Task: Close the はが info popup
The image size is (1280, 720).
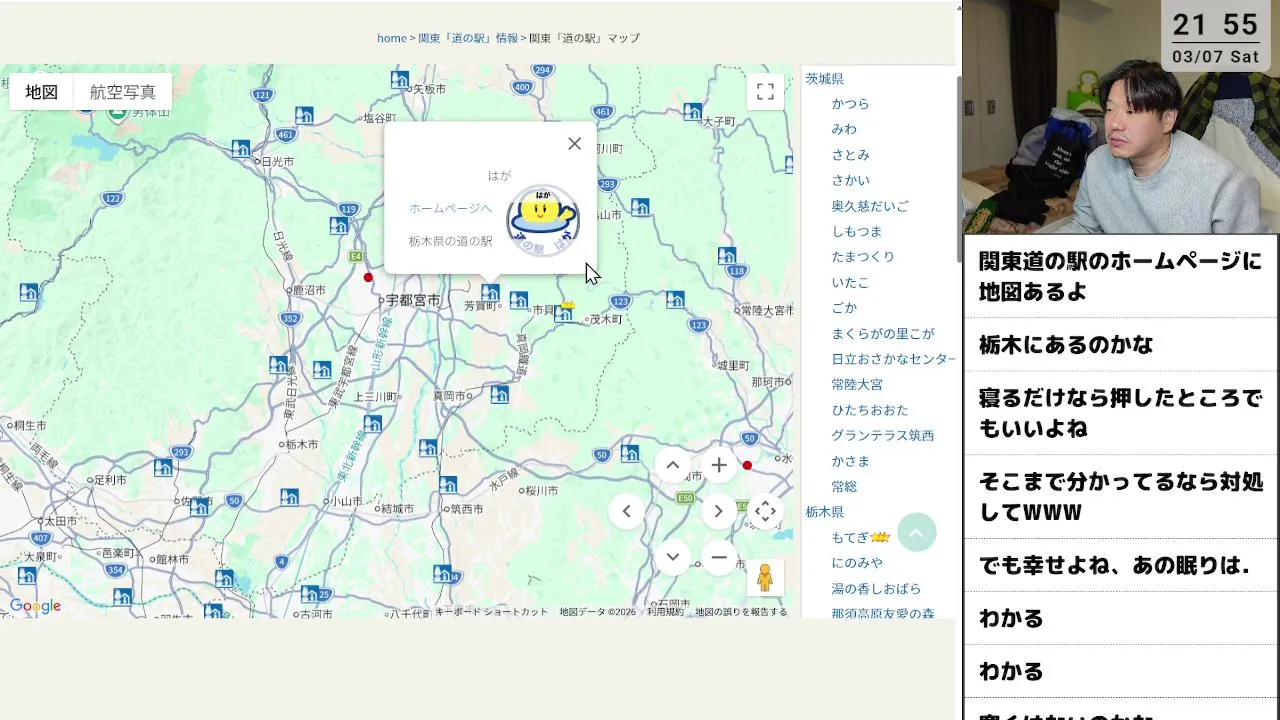Action: pyautogui.click(x=574, y=144)
